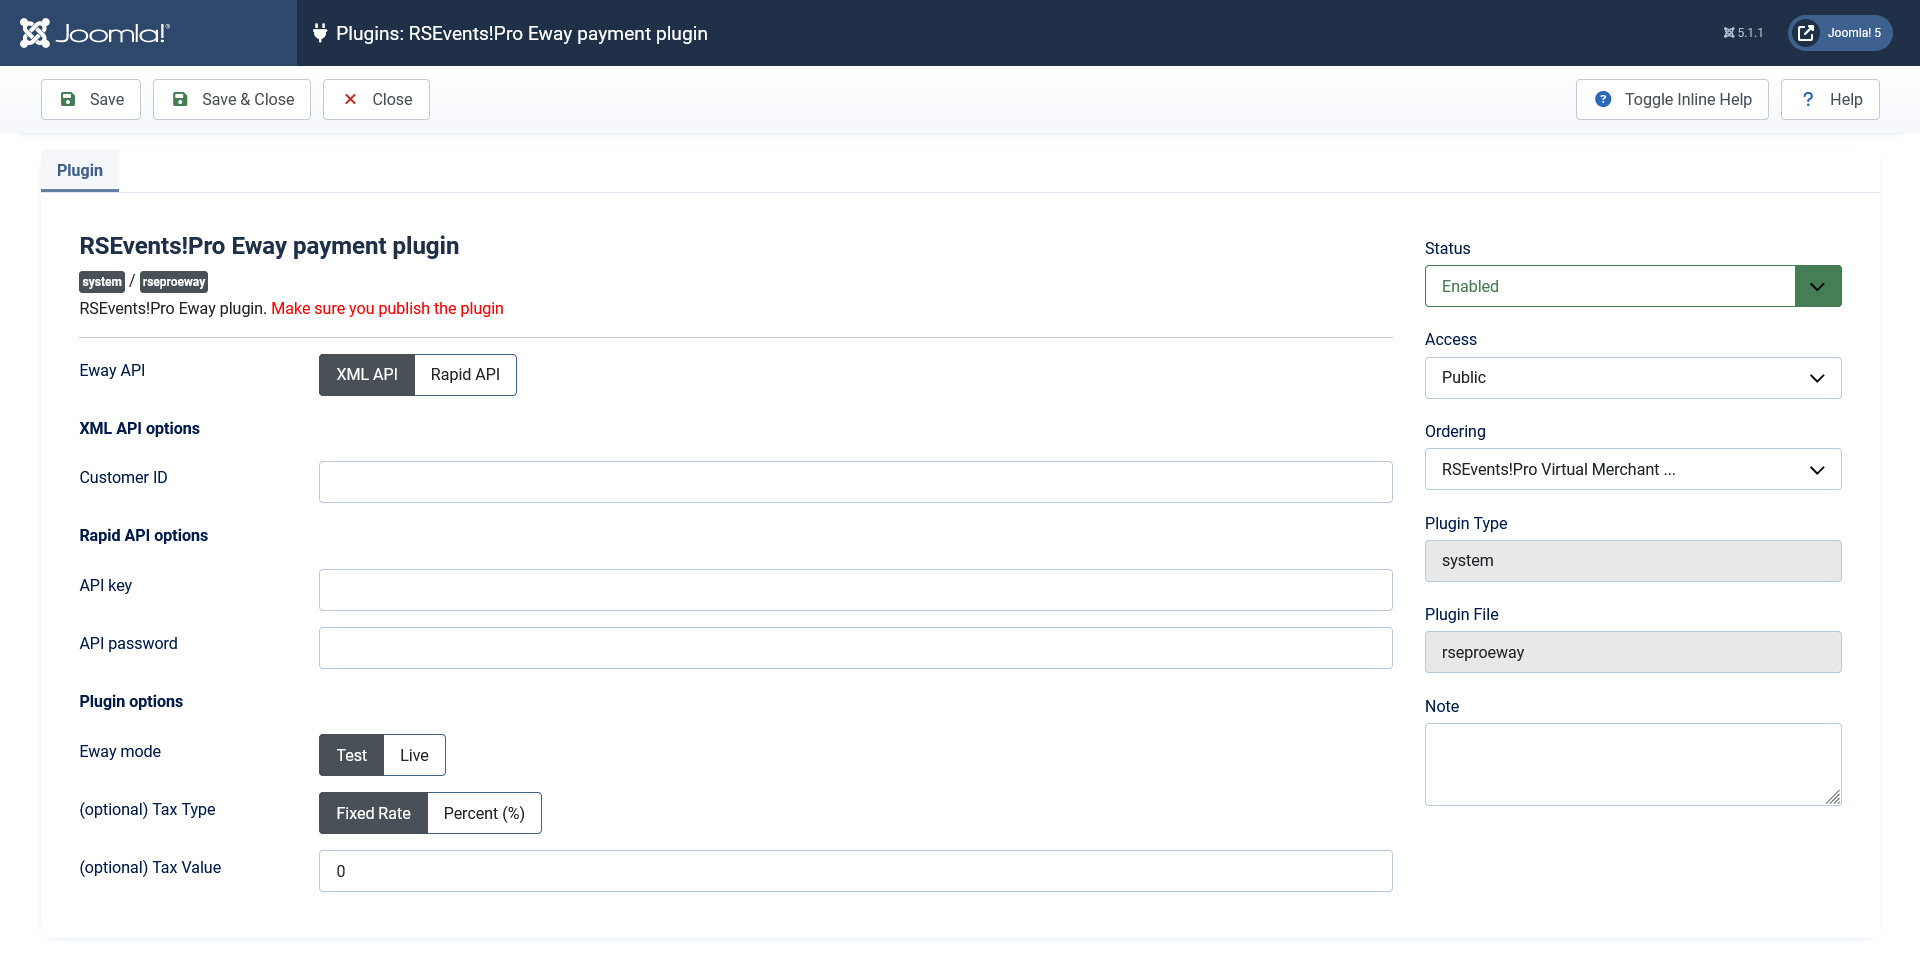This screenshot has height=955, width=1920.
Task: Click the page title text in header
Action: coord(521,33)
